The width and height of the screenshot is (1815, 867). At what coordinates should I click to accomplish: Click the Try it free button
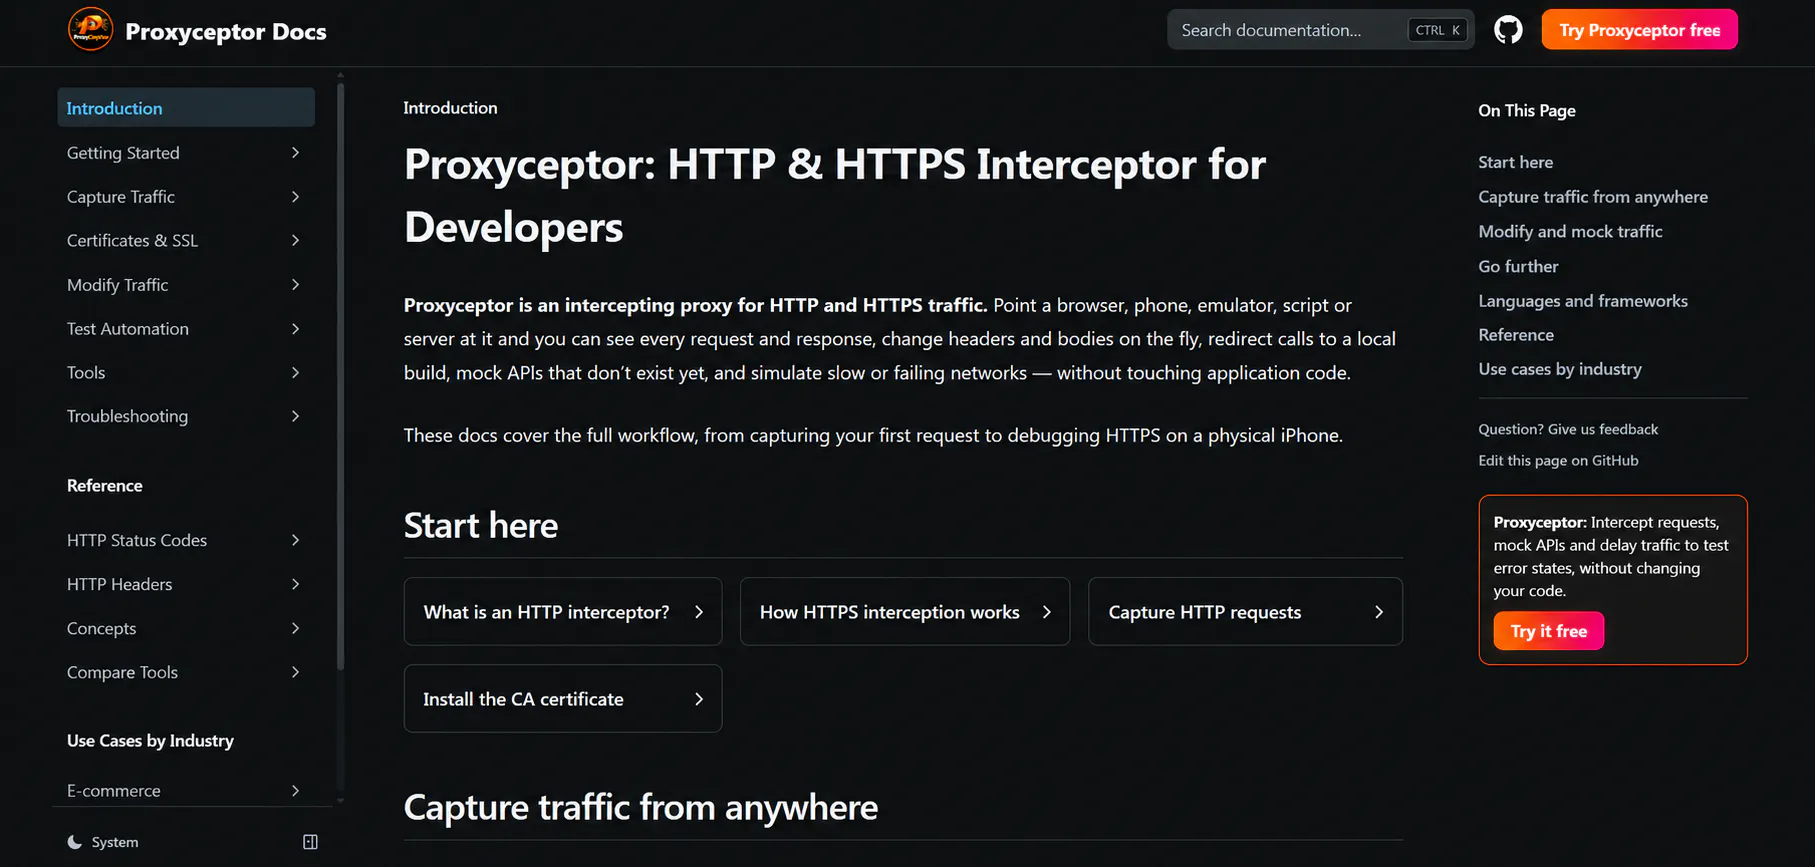coord(1549,631)
